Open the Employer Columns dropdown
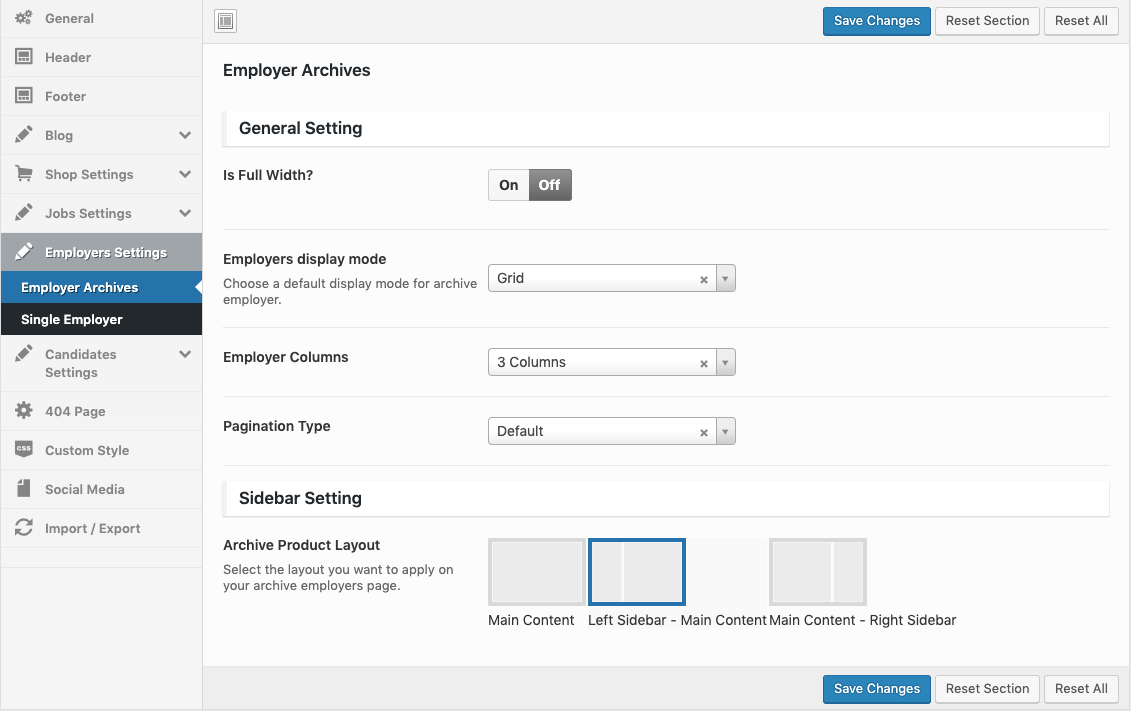Screen dimensions: 1131x711 click(x=611, y=363)
